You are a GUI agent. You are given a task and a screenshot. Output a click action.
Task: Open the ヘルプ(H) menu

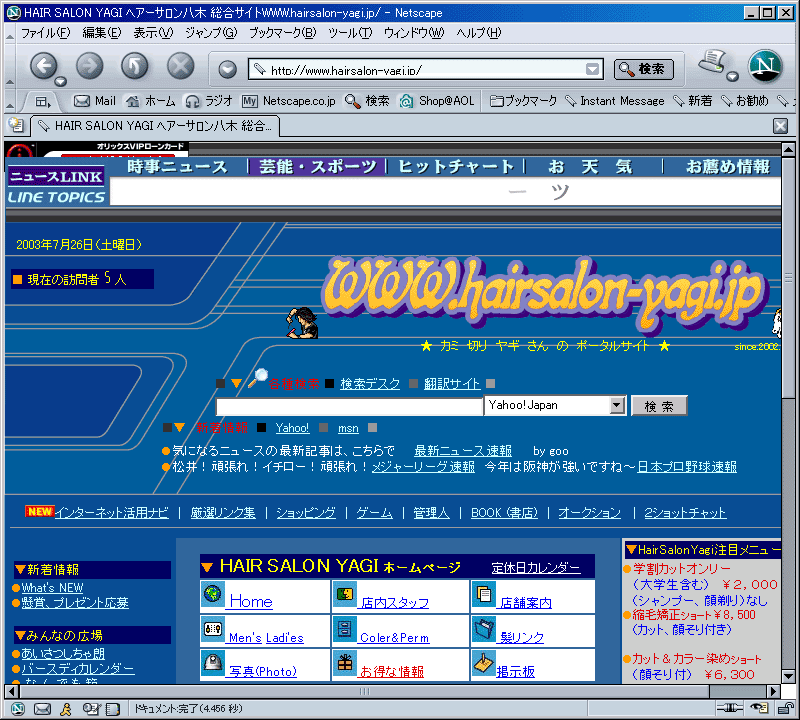[x=479, y=33]
